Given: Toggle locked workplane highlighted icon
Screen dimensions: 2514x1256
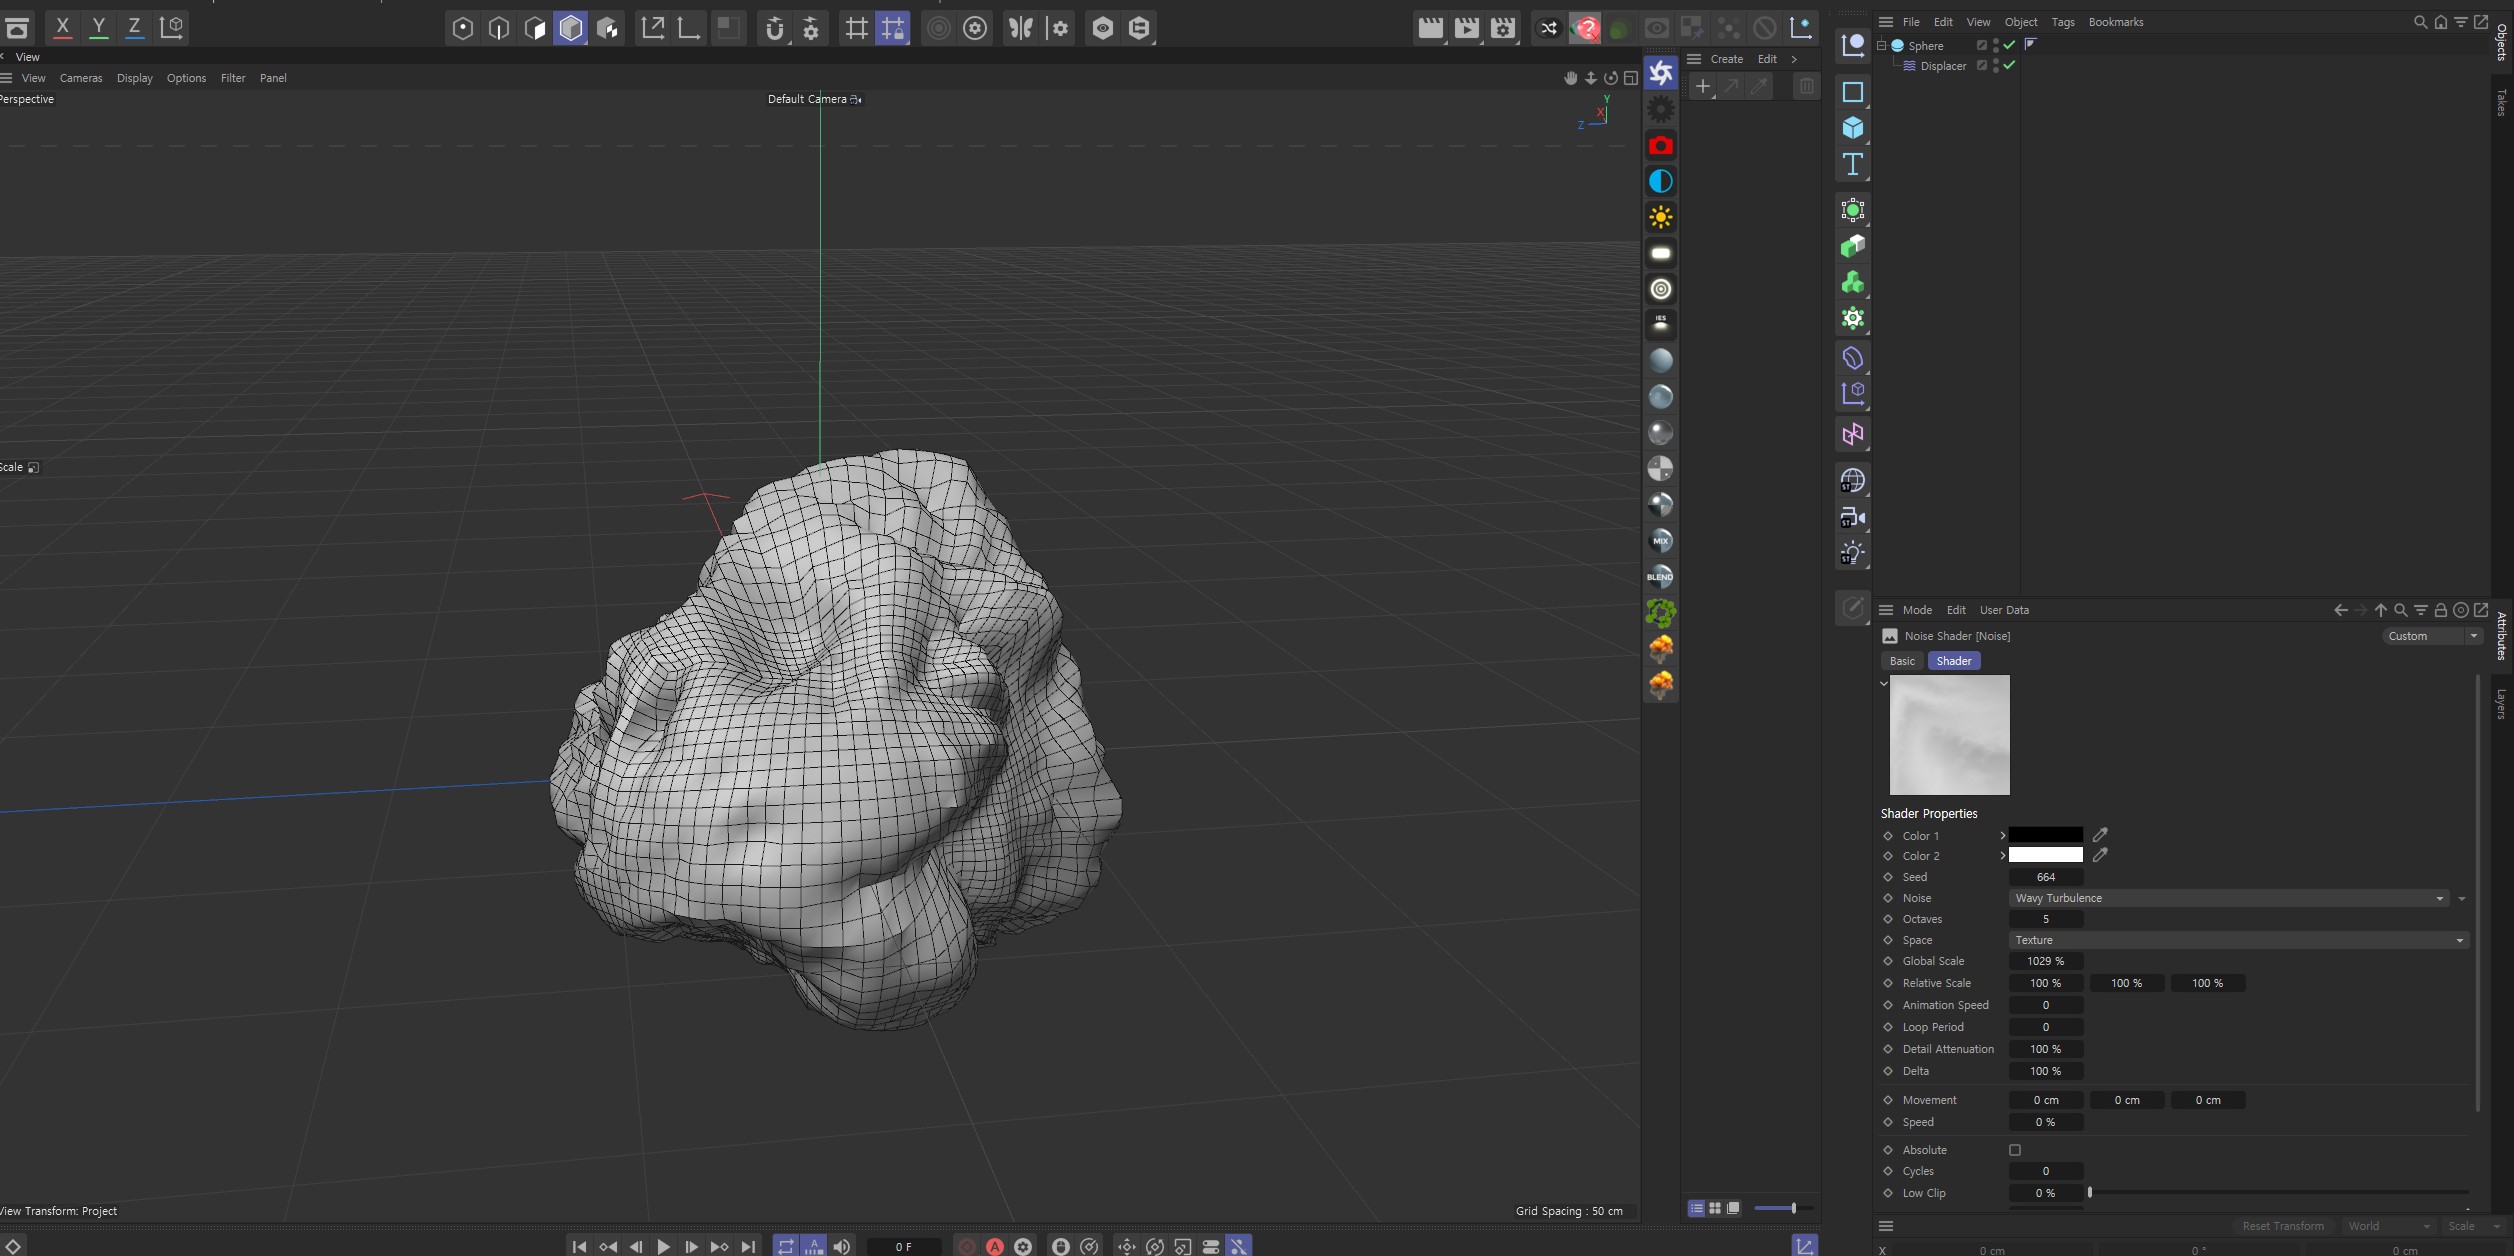Looking at the screenshot, I should pos(892,28).
